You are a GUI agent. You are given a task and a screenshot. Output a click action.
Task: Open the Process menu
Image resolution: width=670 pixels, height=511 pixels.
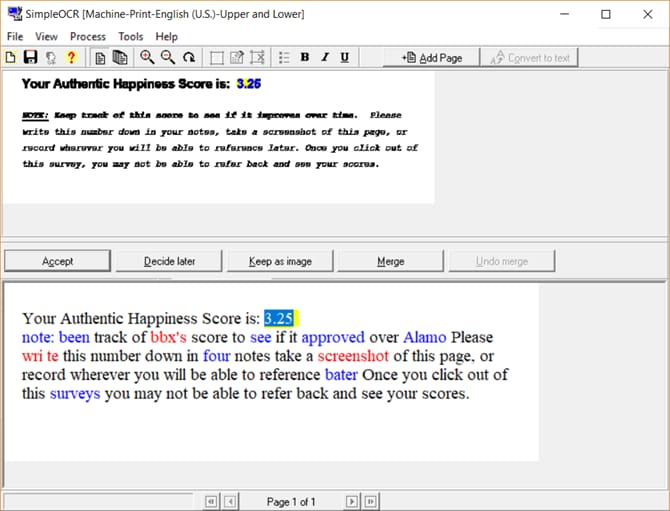point(88,37)
